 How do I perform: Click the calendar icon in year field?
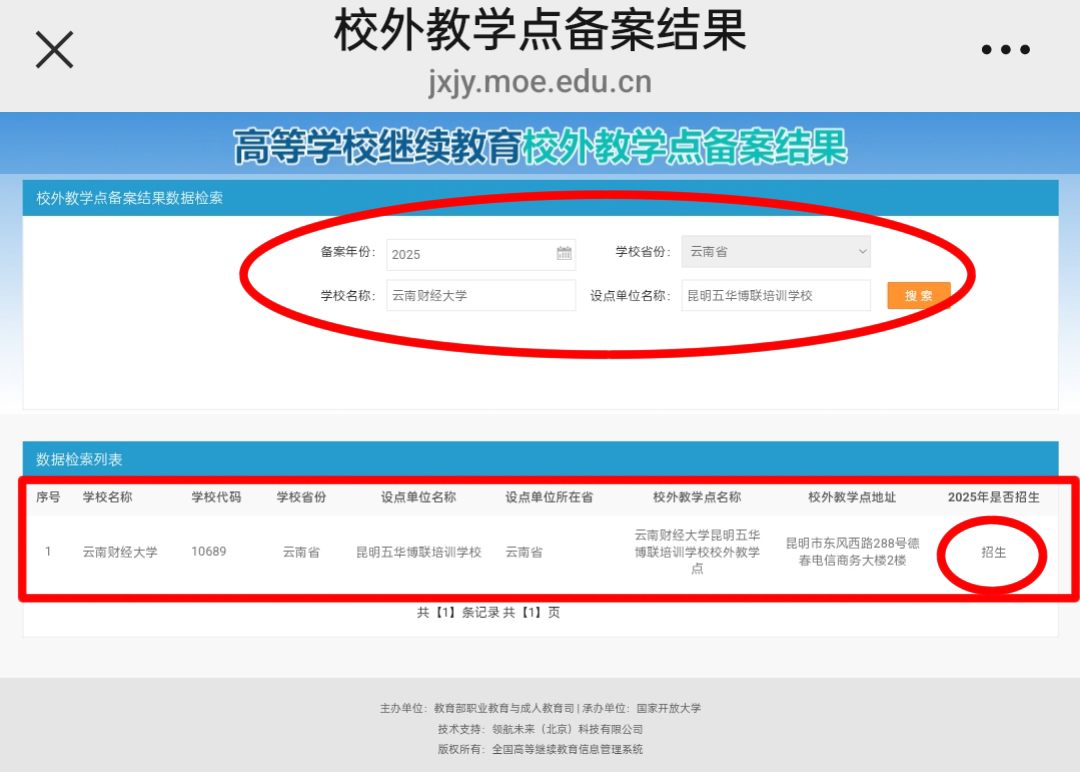point(564,254)
